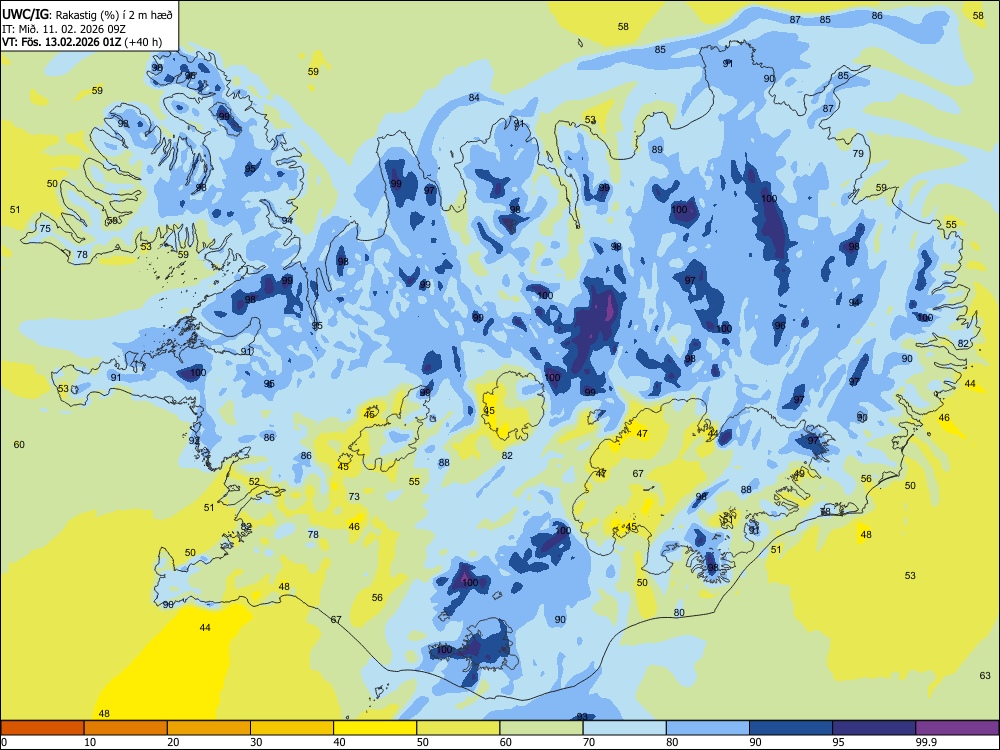Click the 80–90 medium blue legend swatch
The image size is (1000, 750).
tap(707, 728)
